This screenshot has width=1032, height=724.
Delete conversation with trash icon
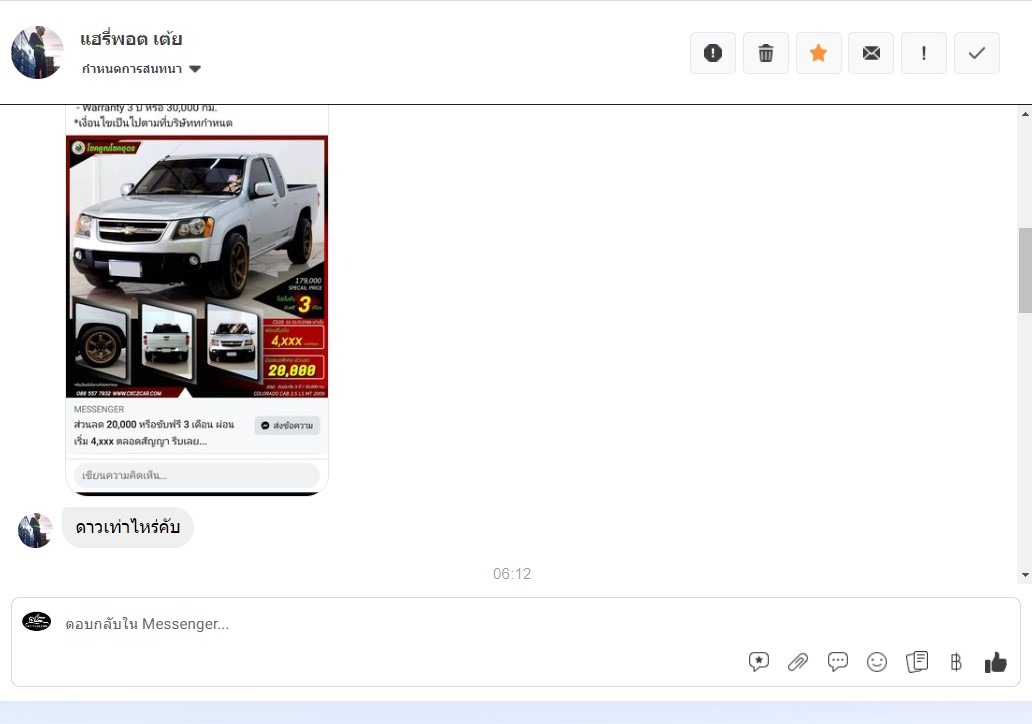(765, 53)
